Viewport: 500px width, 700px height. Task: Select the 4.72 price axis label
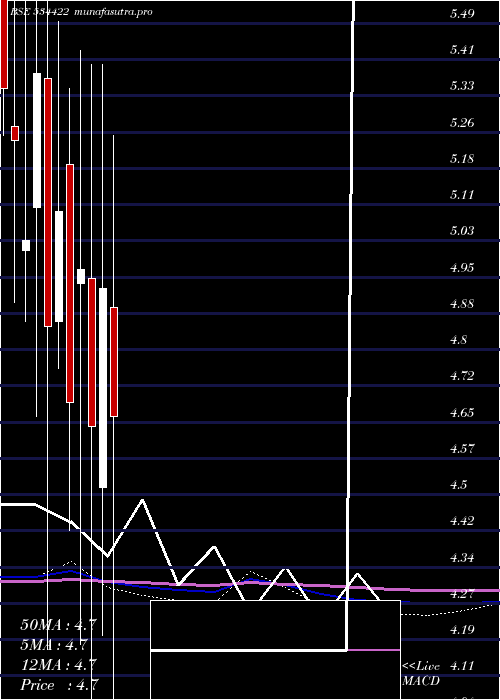(x=462, y=376)
